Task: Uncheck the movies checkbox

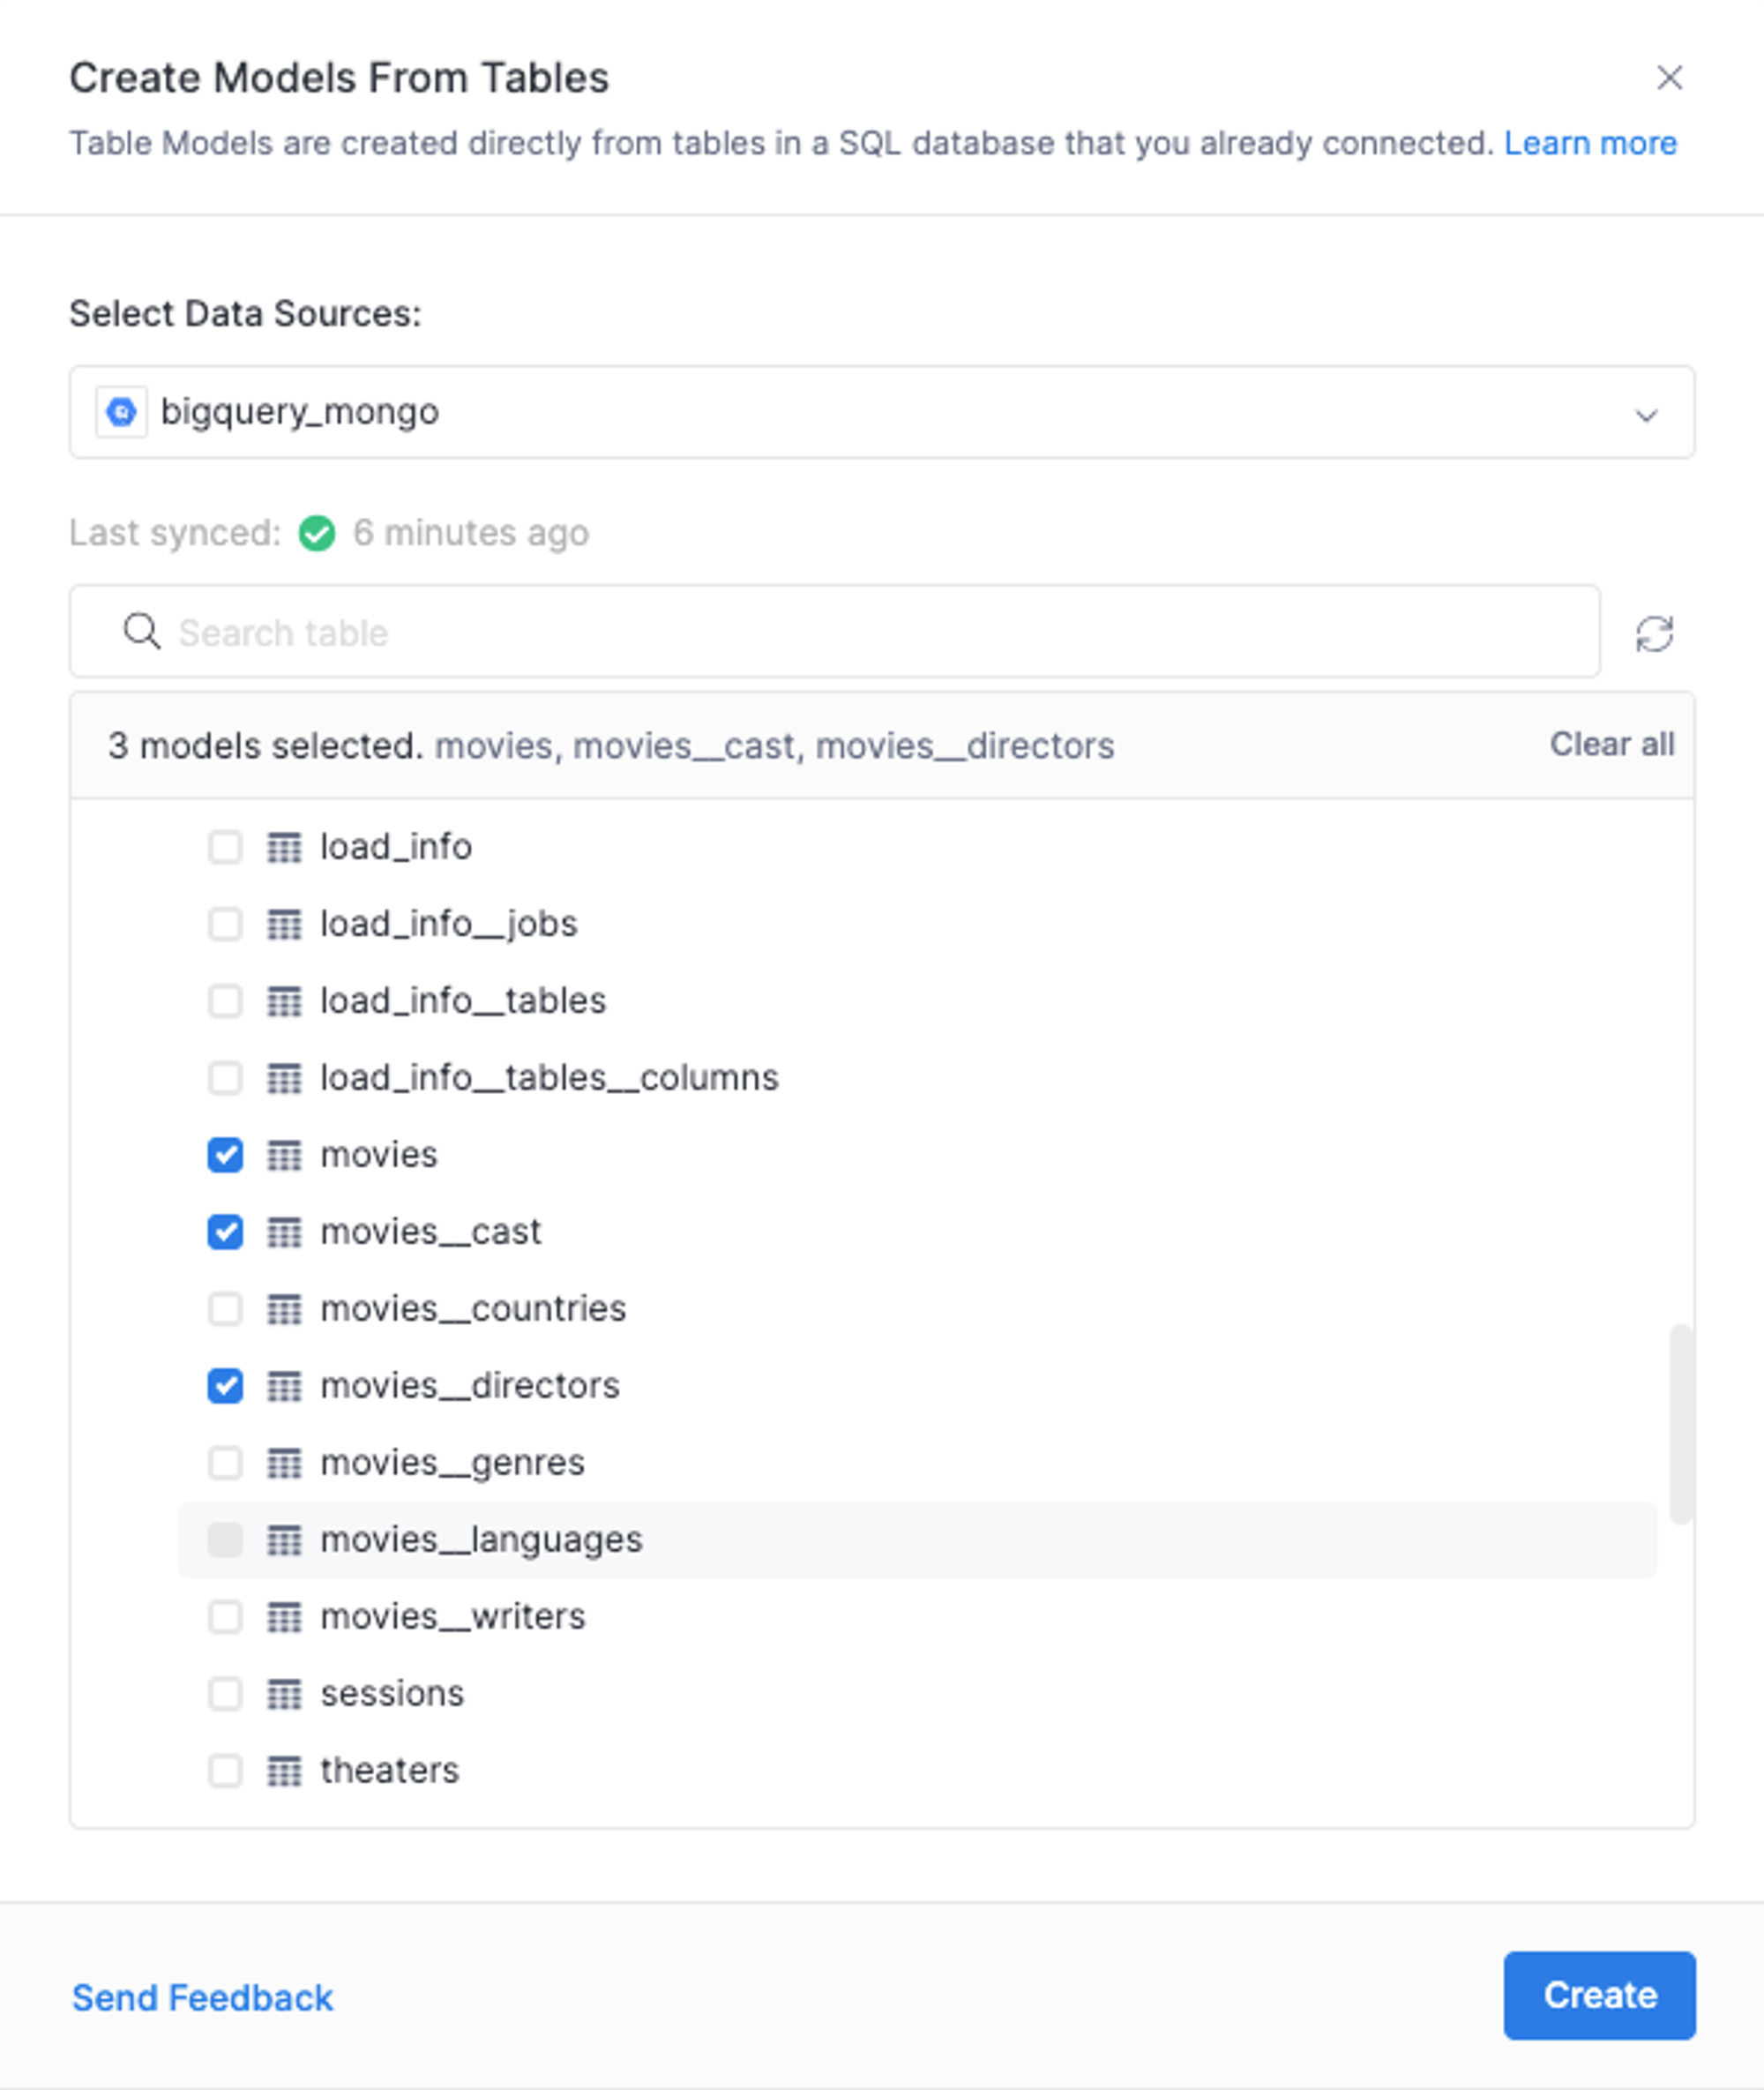Action: (x=225, y=1156)
